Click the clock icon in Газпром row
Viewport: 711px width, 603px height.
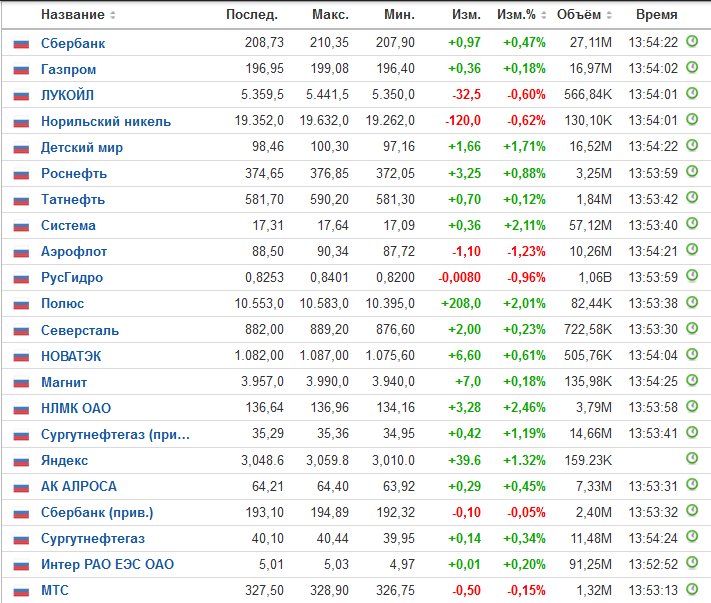(x=692, y=67)
